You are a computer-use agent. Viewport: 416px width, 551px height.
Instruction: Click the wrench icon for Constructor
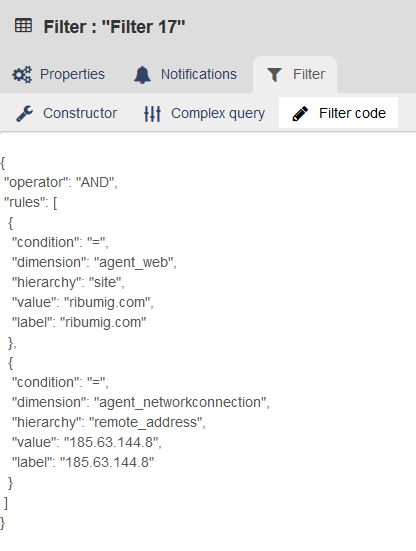(25, 114)
